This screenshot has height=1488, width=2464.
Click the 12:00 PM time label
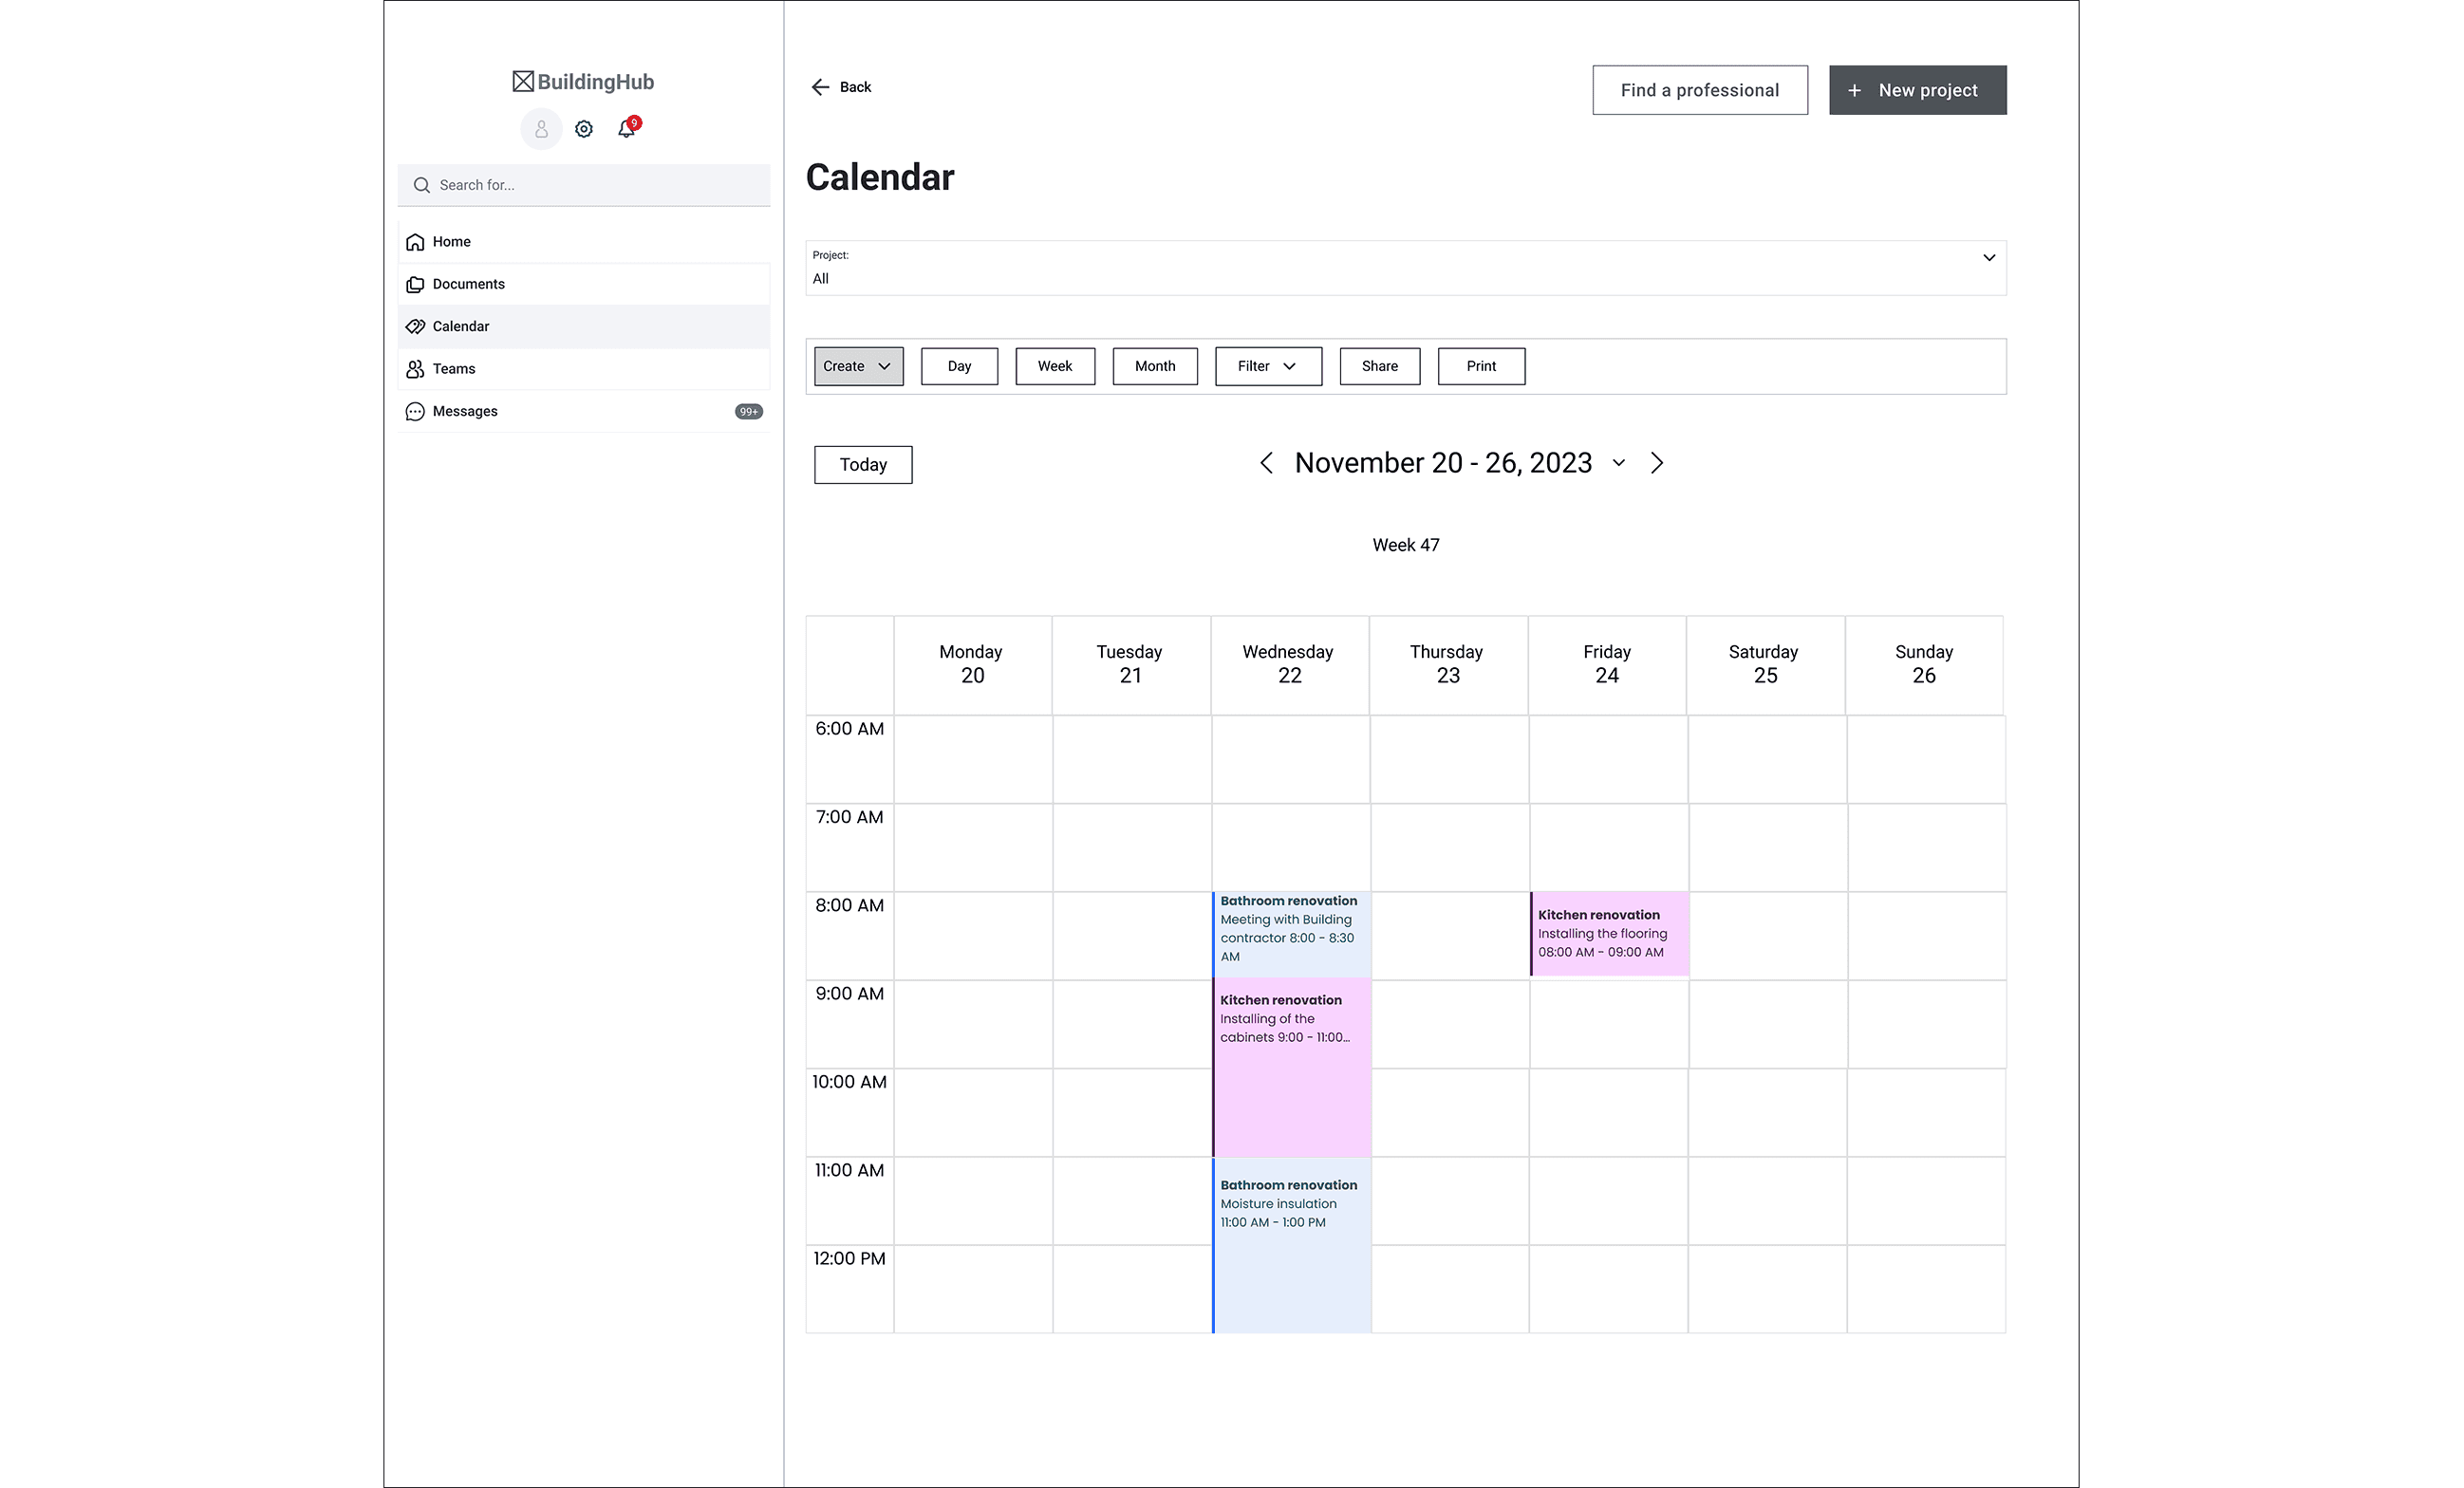(x=849, y=1259)
